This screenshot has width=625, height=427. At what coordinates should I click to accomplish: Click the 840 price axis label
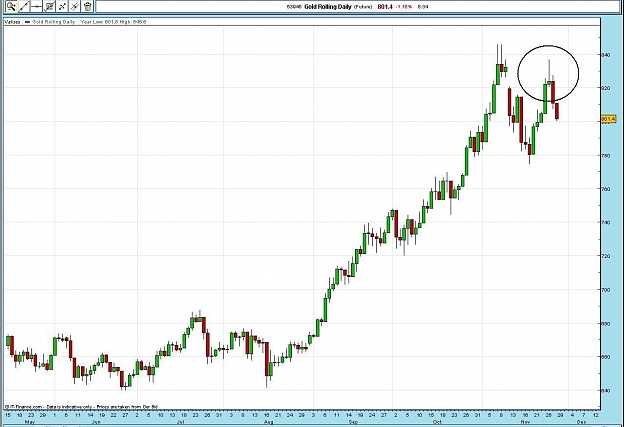click(605, 55)
